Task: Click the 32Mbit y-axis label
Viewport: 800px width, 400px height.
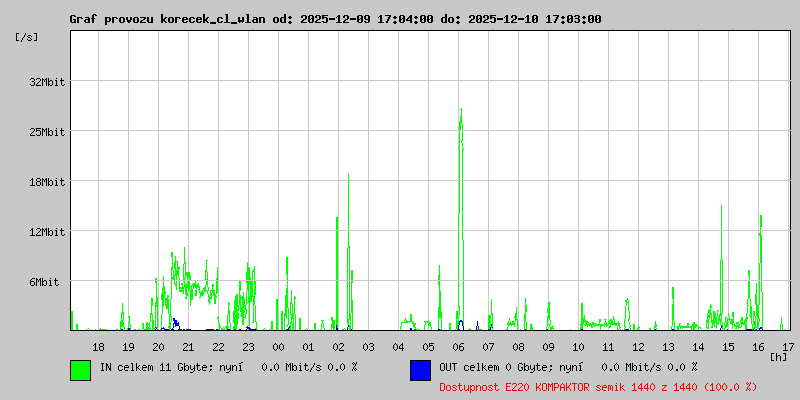Action: 47,82
